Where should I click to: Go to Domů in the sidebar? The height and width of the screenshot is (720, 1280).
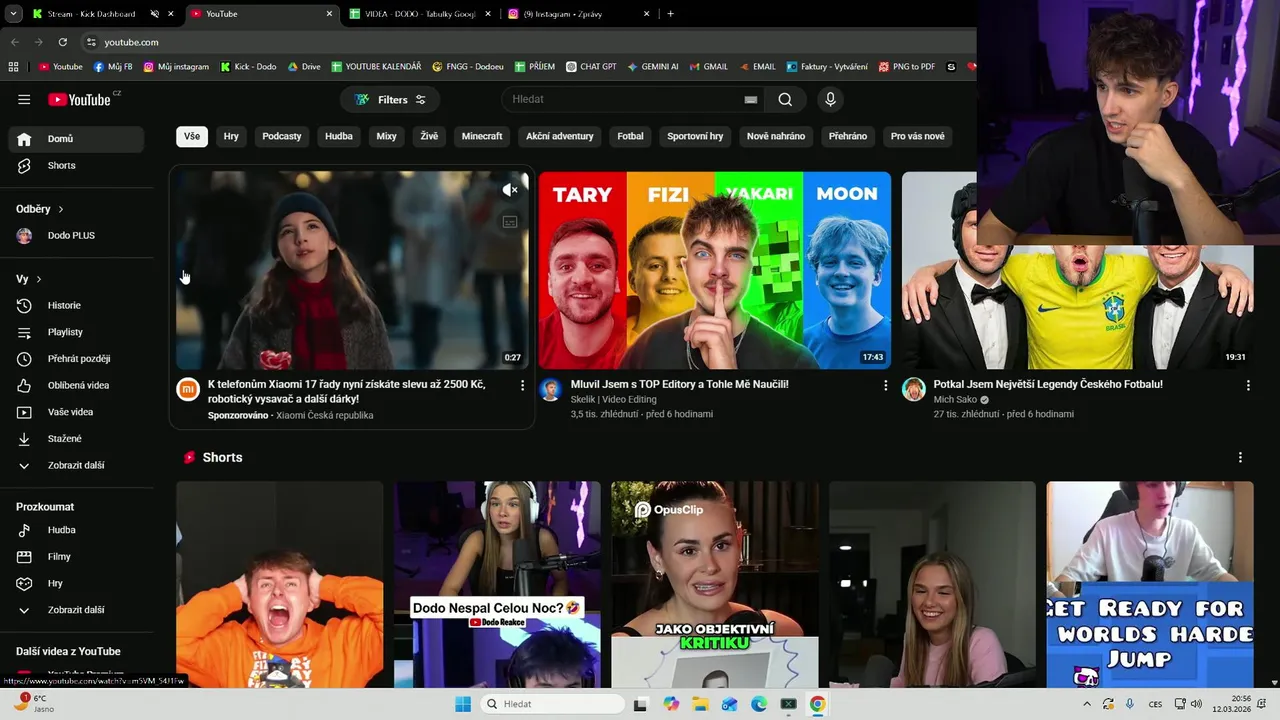click(76, 139)
